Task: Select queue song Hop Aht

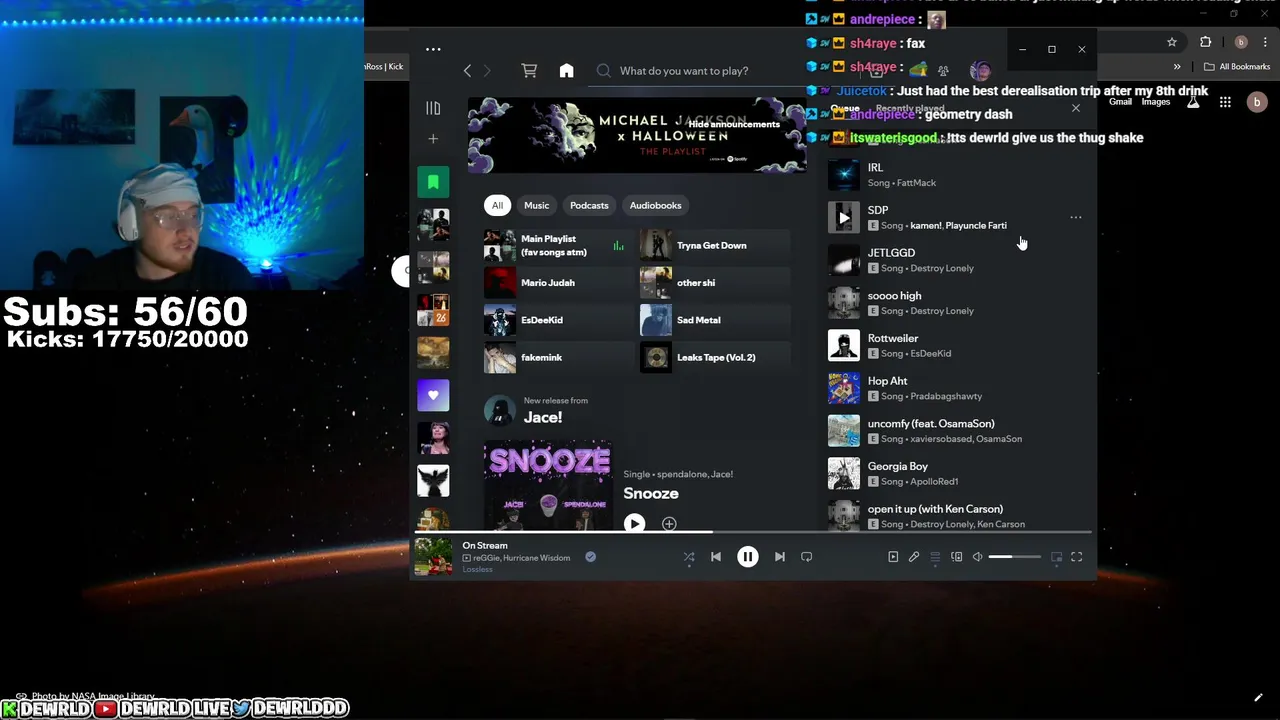Action: point(957,388)
